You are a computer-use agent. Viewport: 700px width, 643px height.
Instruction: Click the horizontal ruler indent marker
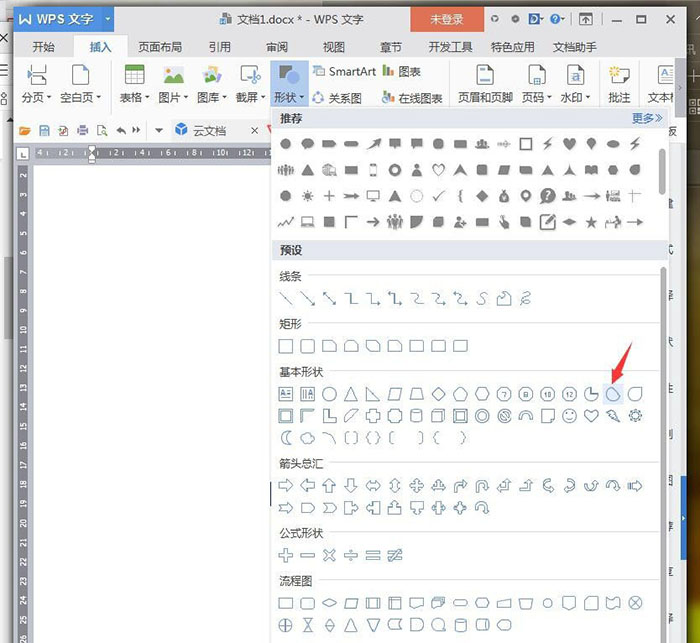[x=92, y=154]
